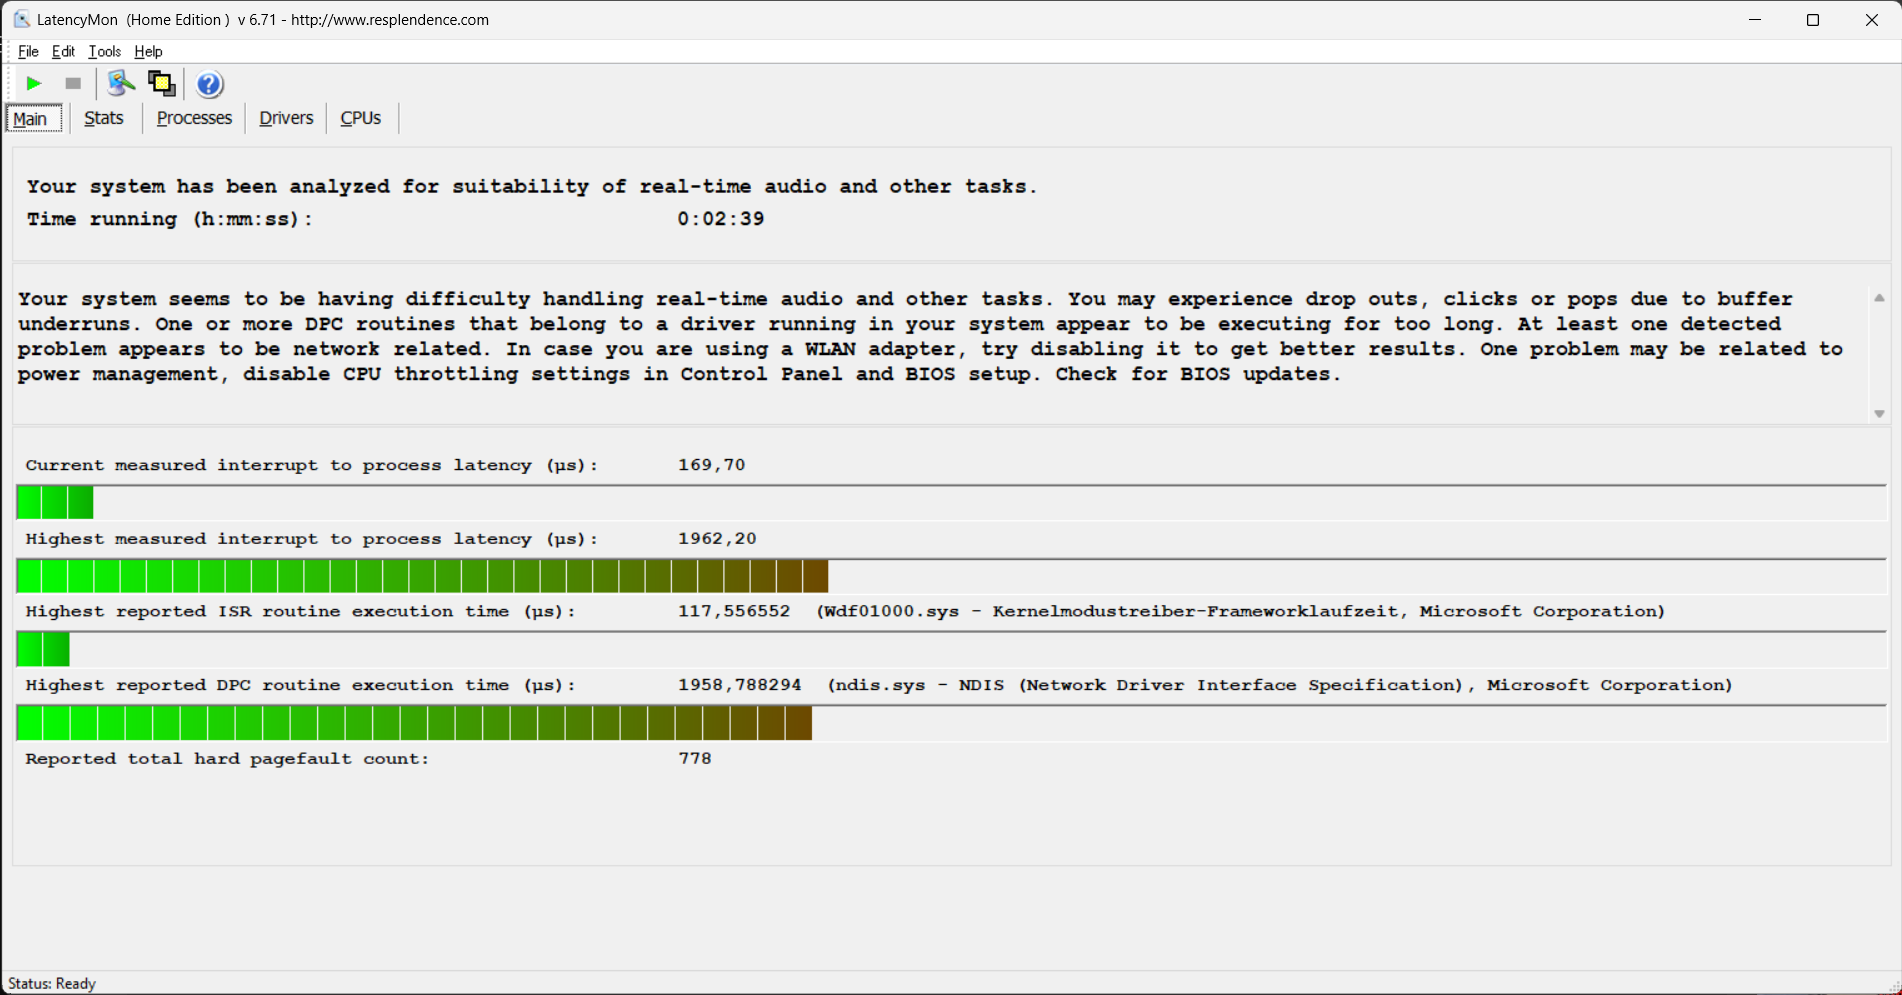Screen dimensions: 1902x995
Task: Go to the Drivers tab
Action: pos(286,118)
